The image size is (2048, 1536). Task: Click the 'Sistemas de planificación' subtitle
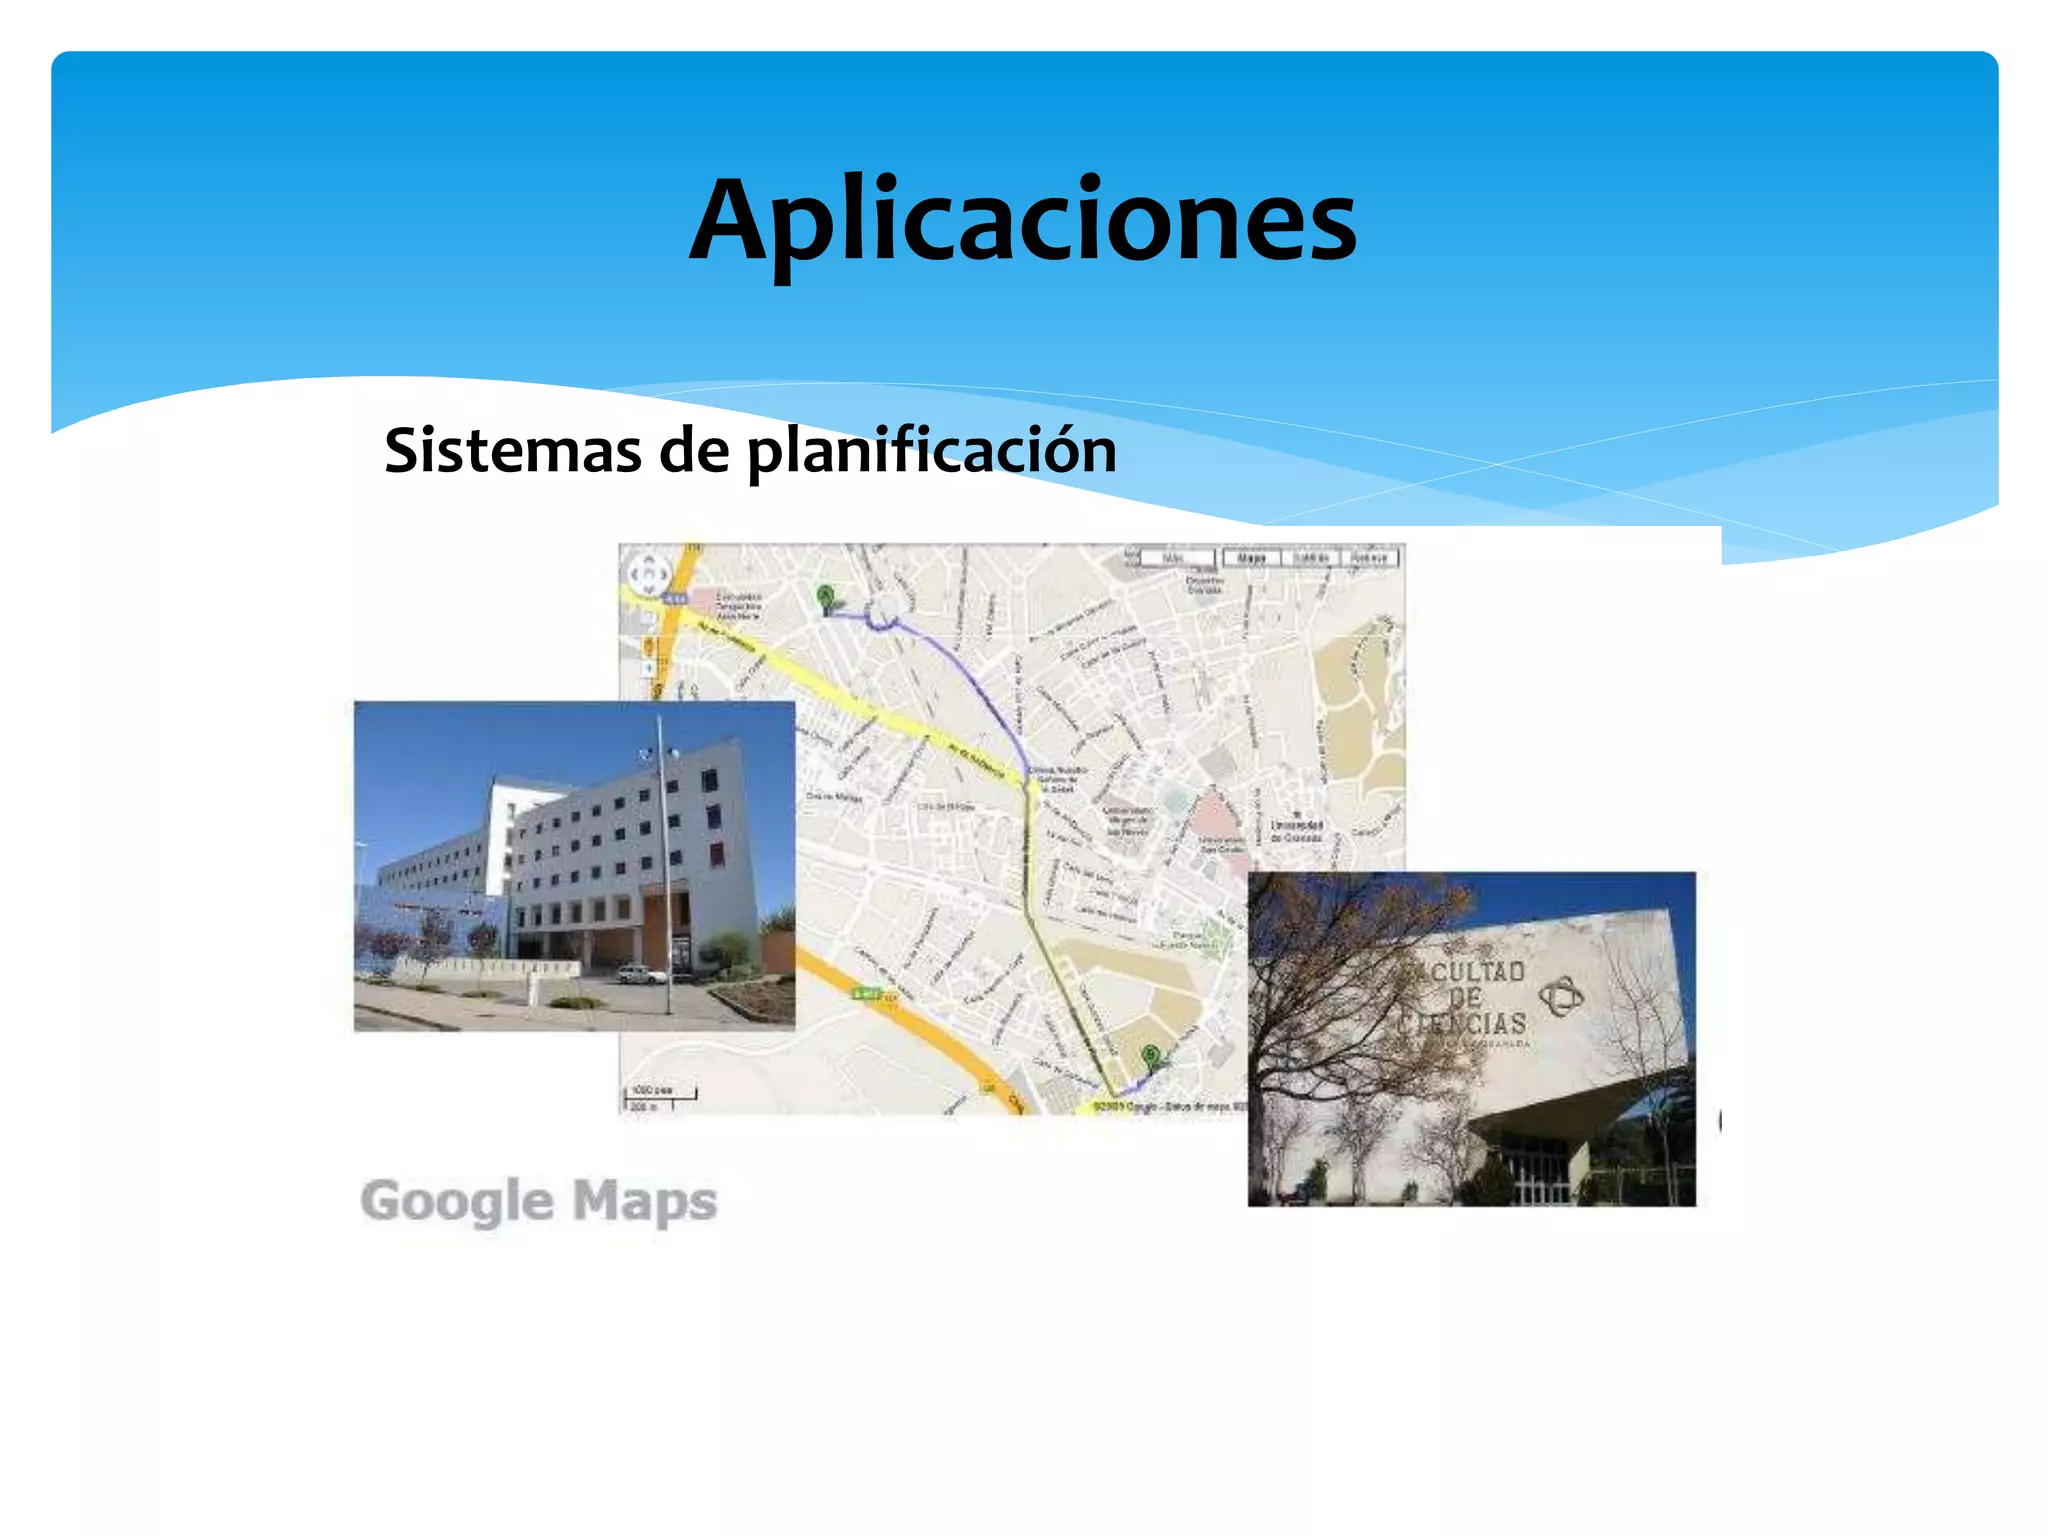750,451
